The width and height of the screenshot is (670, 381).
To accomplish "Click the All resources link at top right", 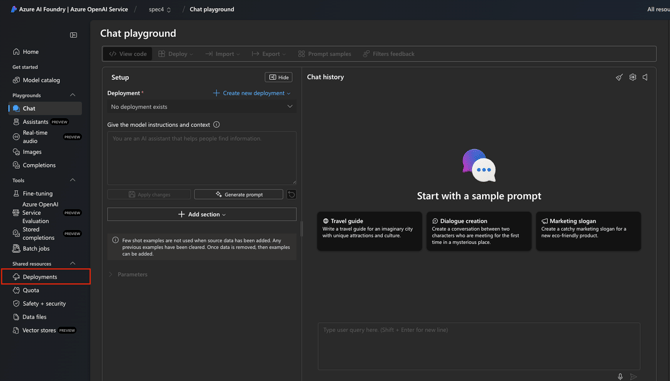I will tap(658, 9).
